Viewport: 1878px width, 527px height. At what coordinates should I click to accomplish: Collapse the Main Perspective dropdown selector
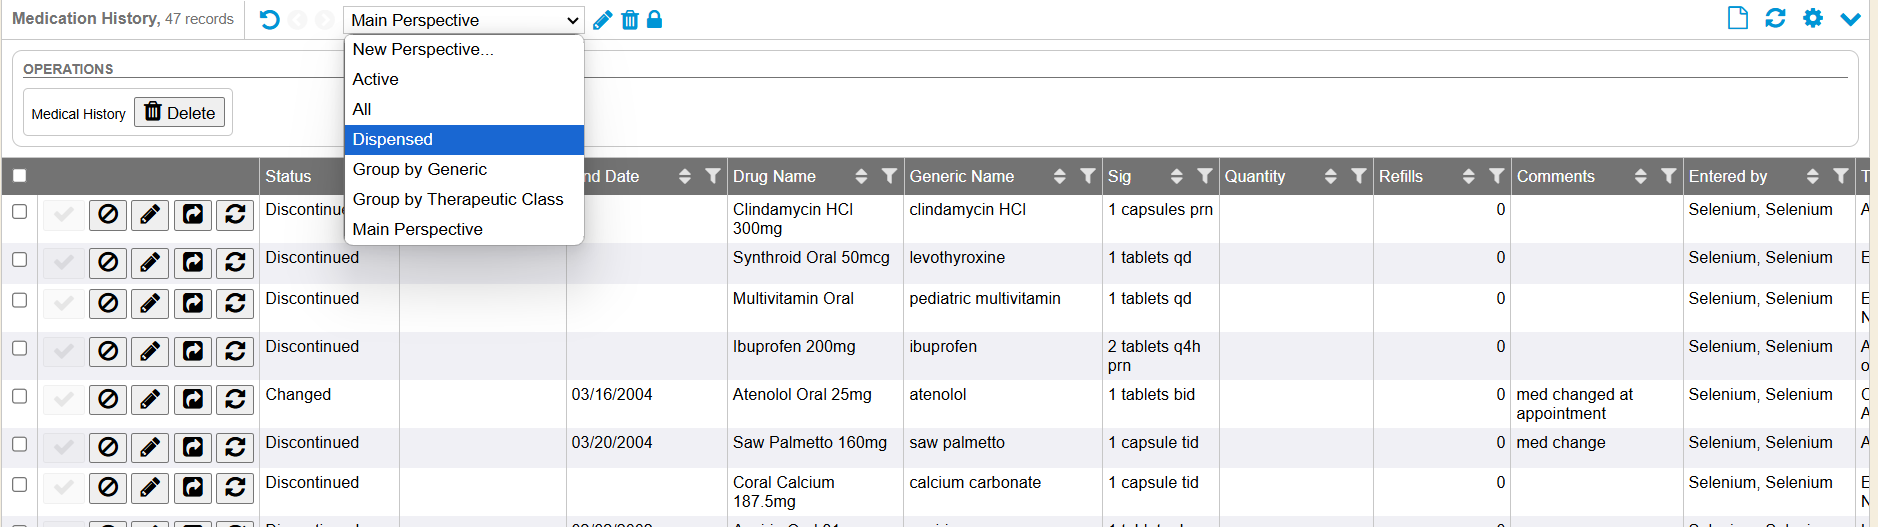pos(463,20)
